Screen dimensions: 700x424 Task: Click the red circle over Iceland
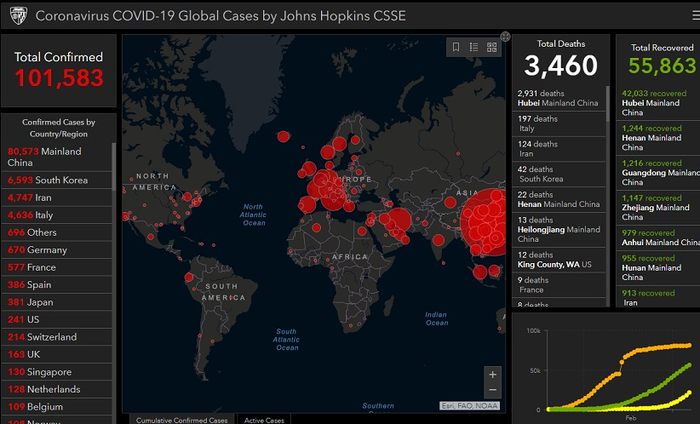[x=283, y=137]
